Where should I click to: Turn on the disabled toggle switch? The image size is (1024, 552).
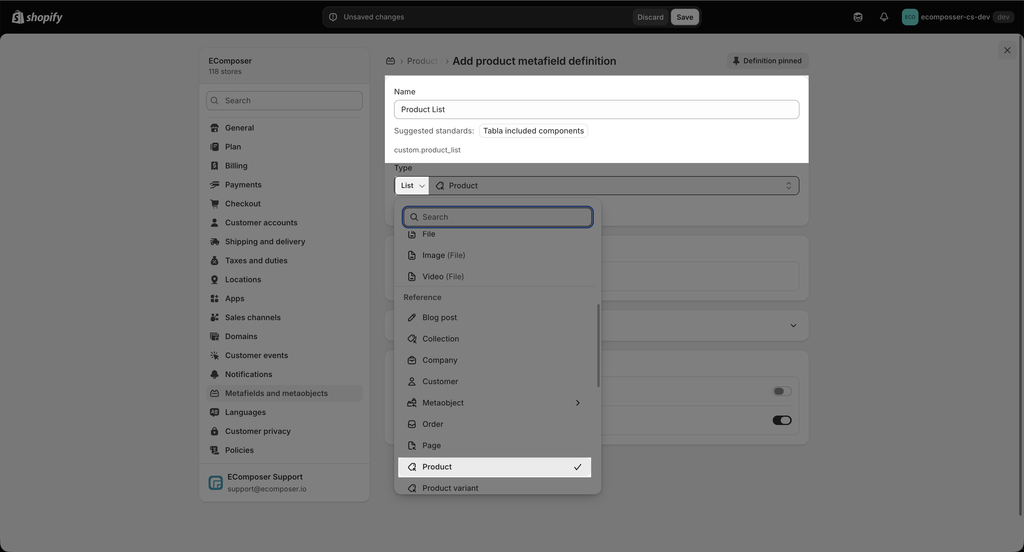(782, 391)
